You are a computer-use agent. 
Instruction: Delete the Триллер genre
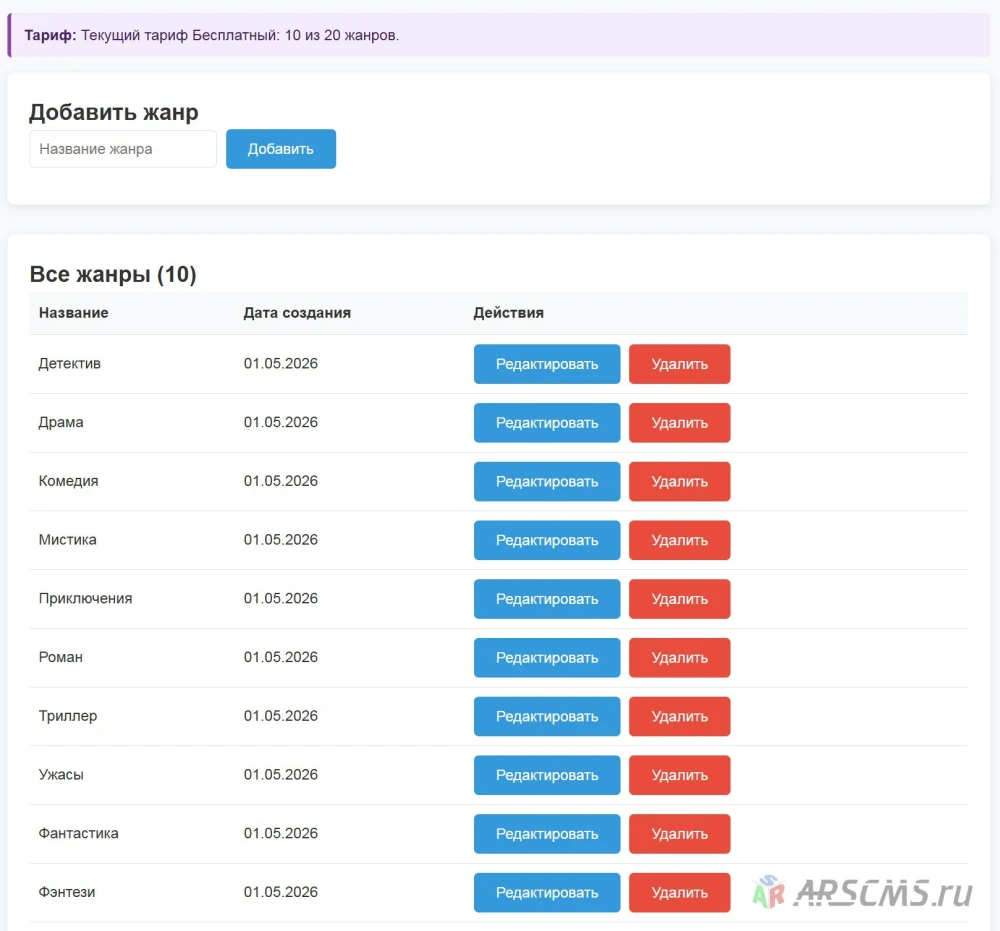tap(679, 716)
